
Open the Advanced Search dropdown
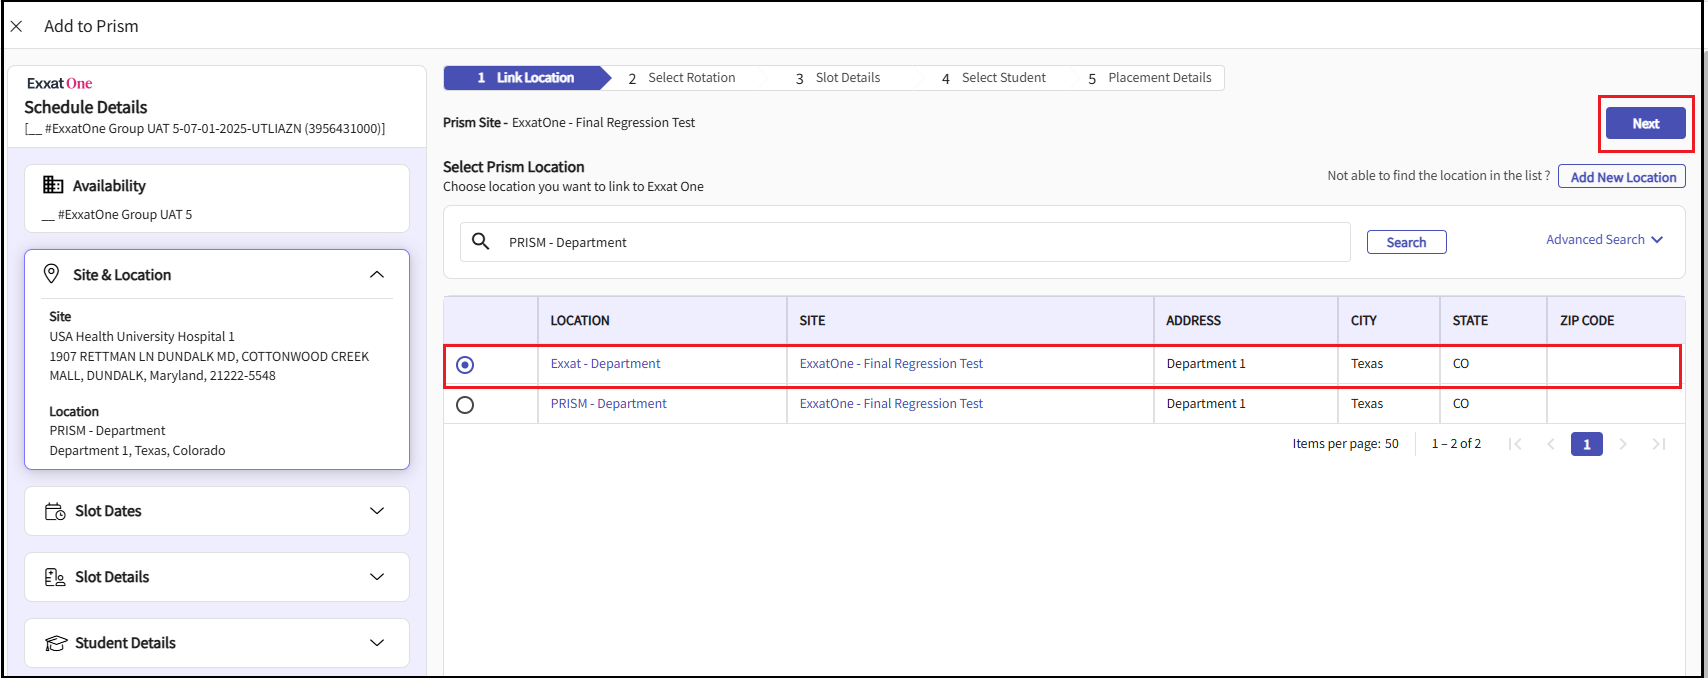click(x=1604, y=240)
